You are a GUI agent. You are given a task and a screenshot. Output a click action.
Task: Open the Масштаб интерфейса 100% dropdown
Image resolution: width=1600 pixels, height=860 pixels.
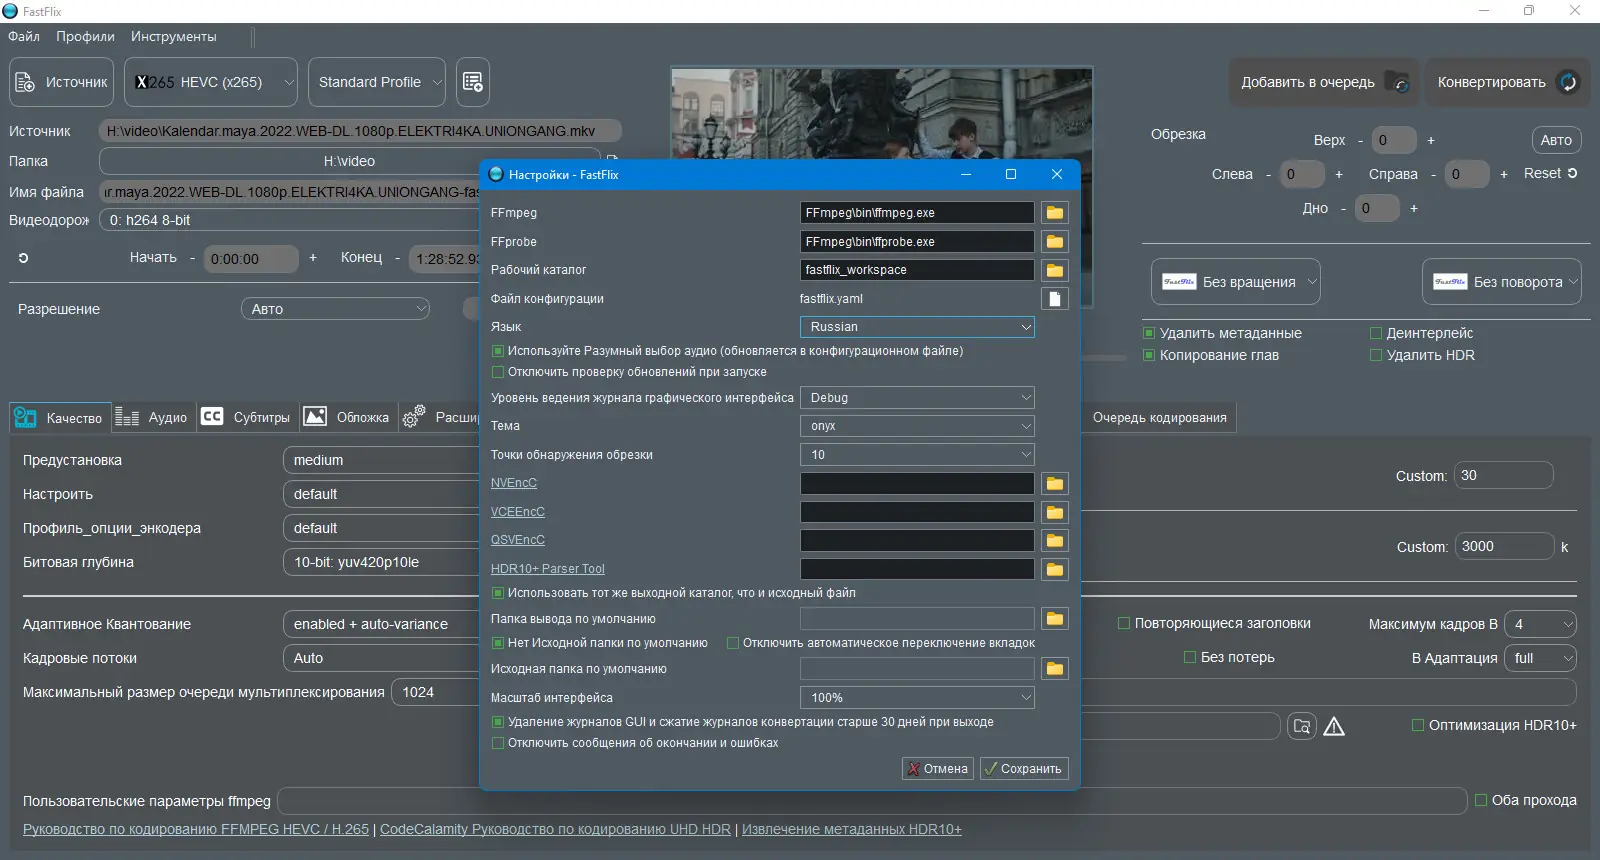pyautogui.click(x=916, y=698)
